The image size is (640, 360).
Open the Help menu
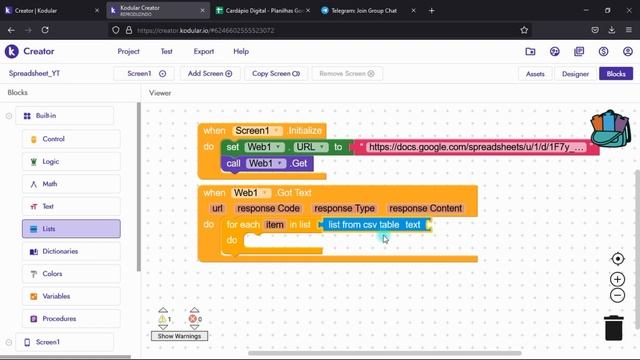pyautogui.click(x=241, y=51)
